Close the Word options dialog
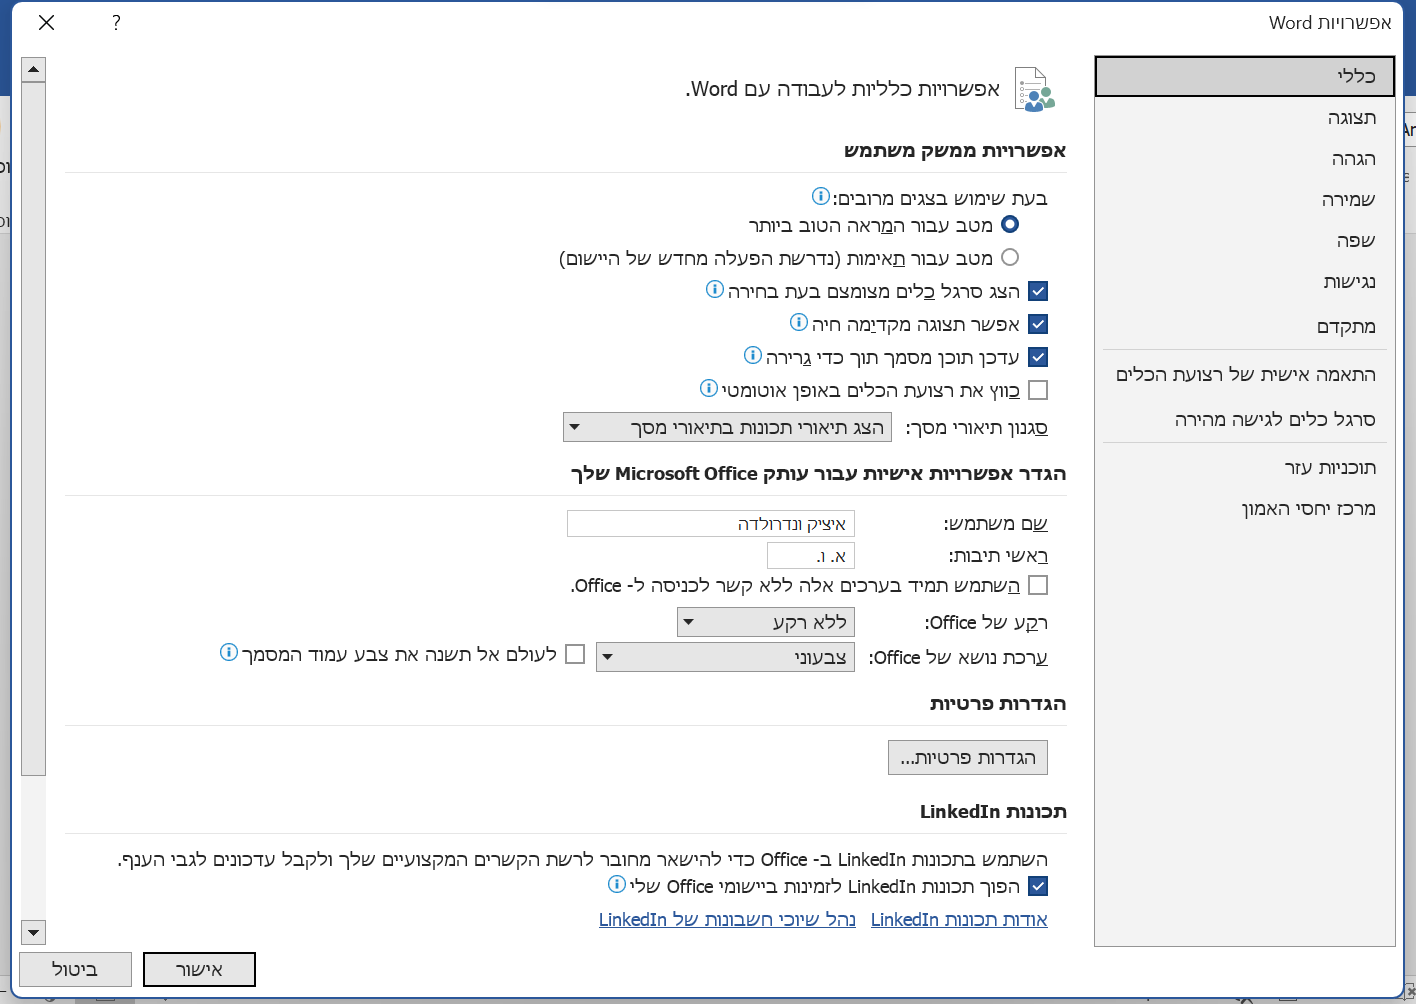This screenshot has height=1004, width=1416. click(x=46, y=22)
